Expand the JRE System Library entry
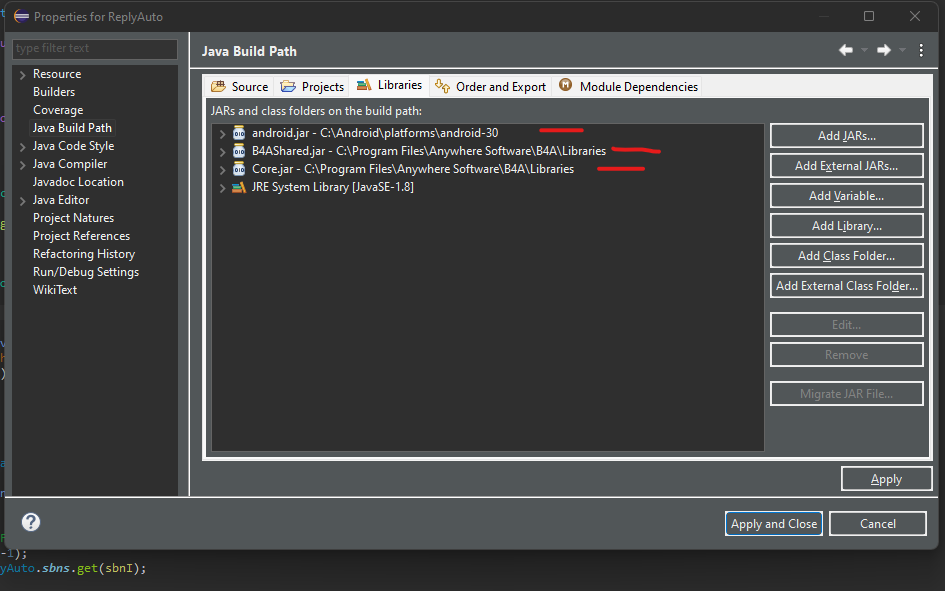This screenshot has height=591, width=945. coord(222,188)
